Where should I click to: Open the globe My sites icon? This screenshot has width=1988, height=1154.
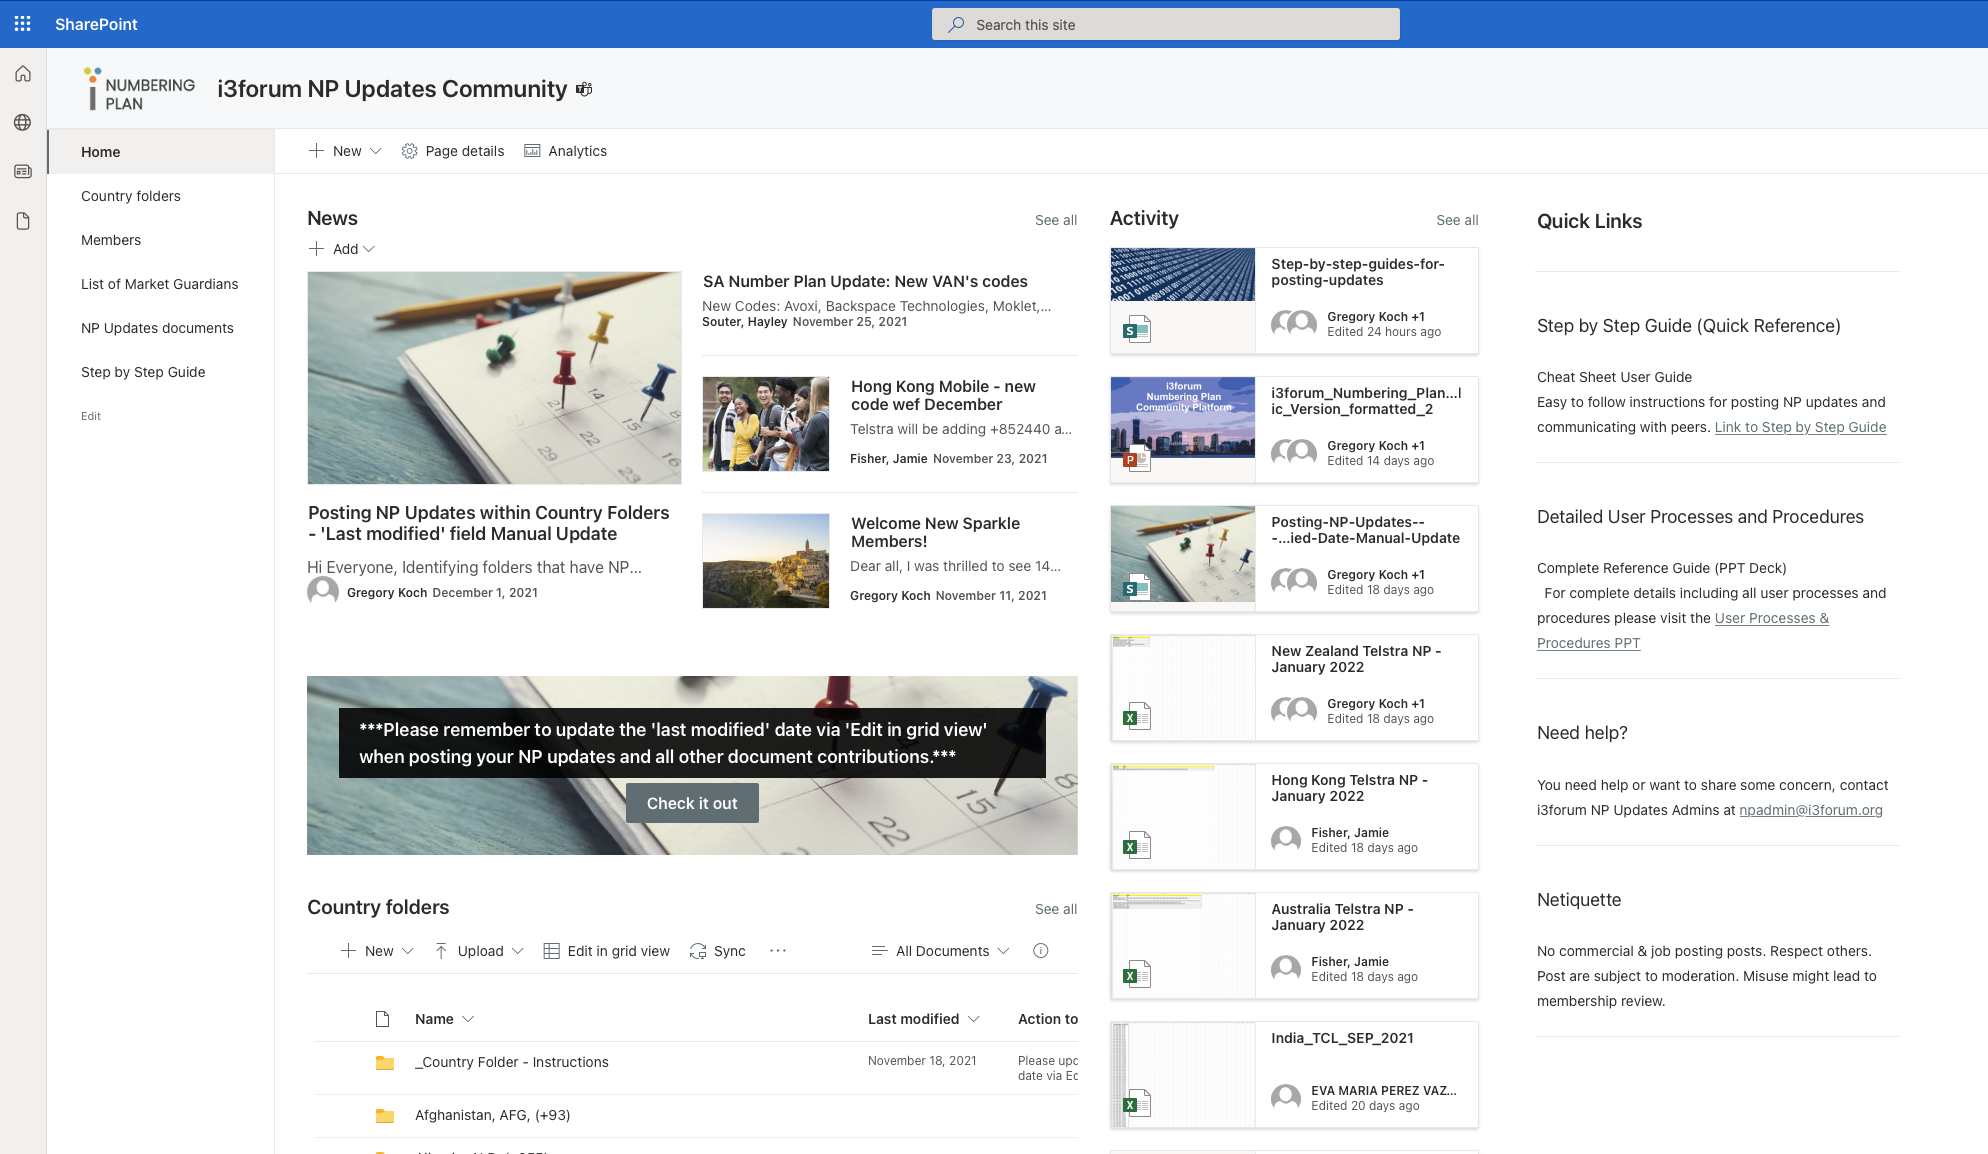point(23,122)
